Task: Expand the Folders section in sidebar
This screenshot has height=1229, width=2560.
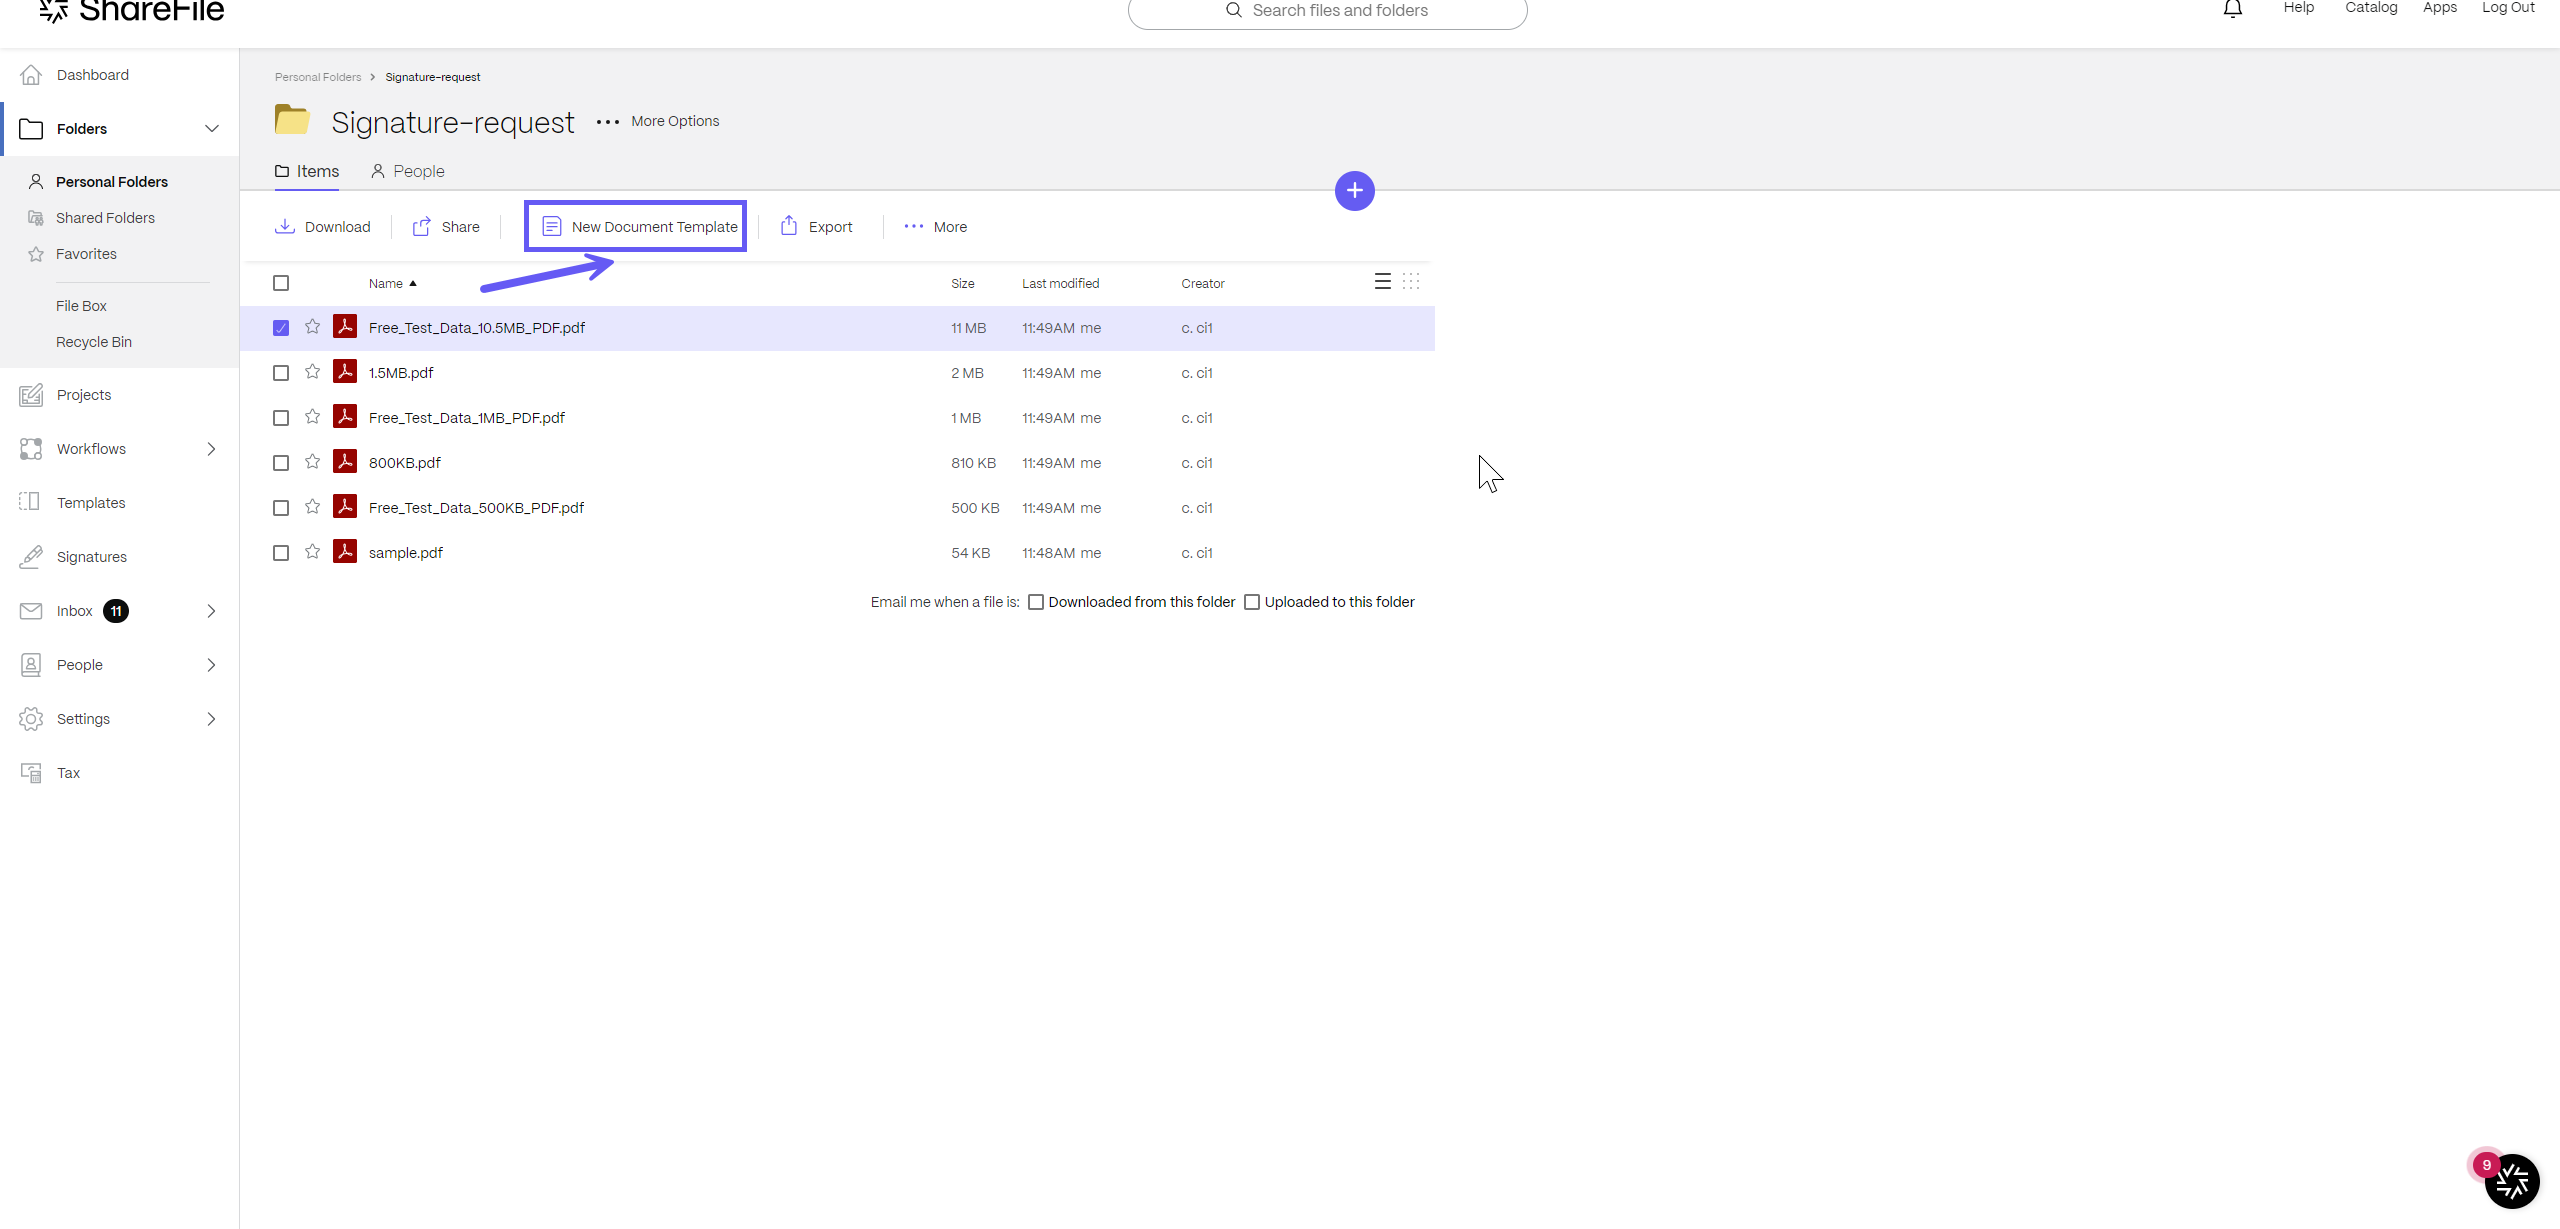Action: coord(209,129)
